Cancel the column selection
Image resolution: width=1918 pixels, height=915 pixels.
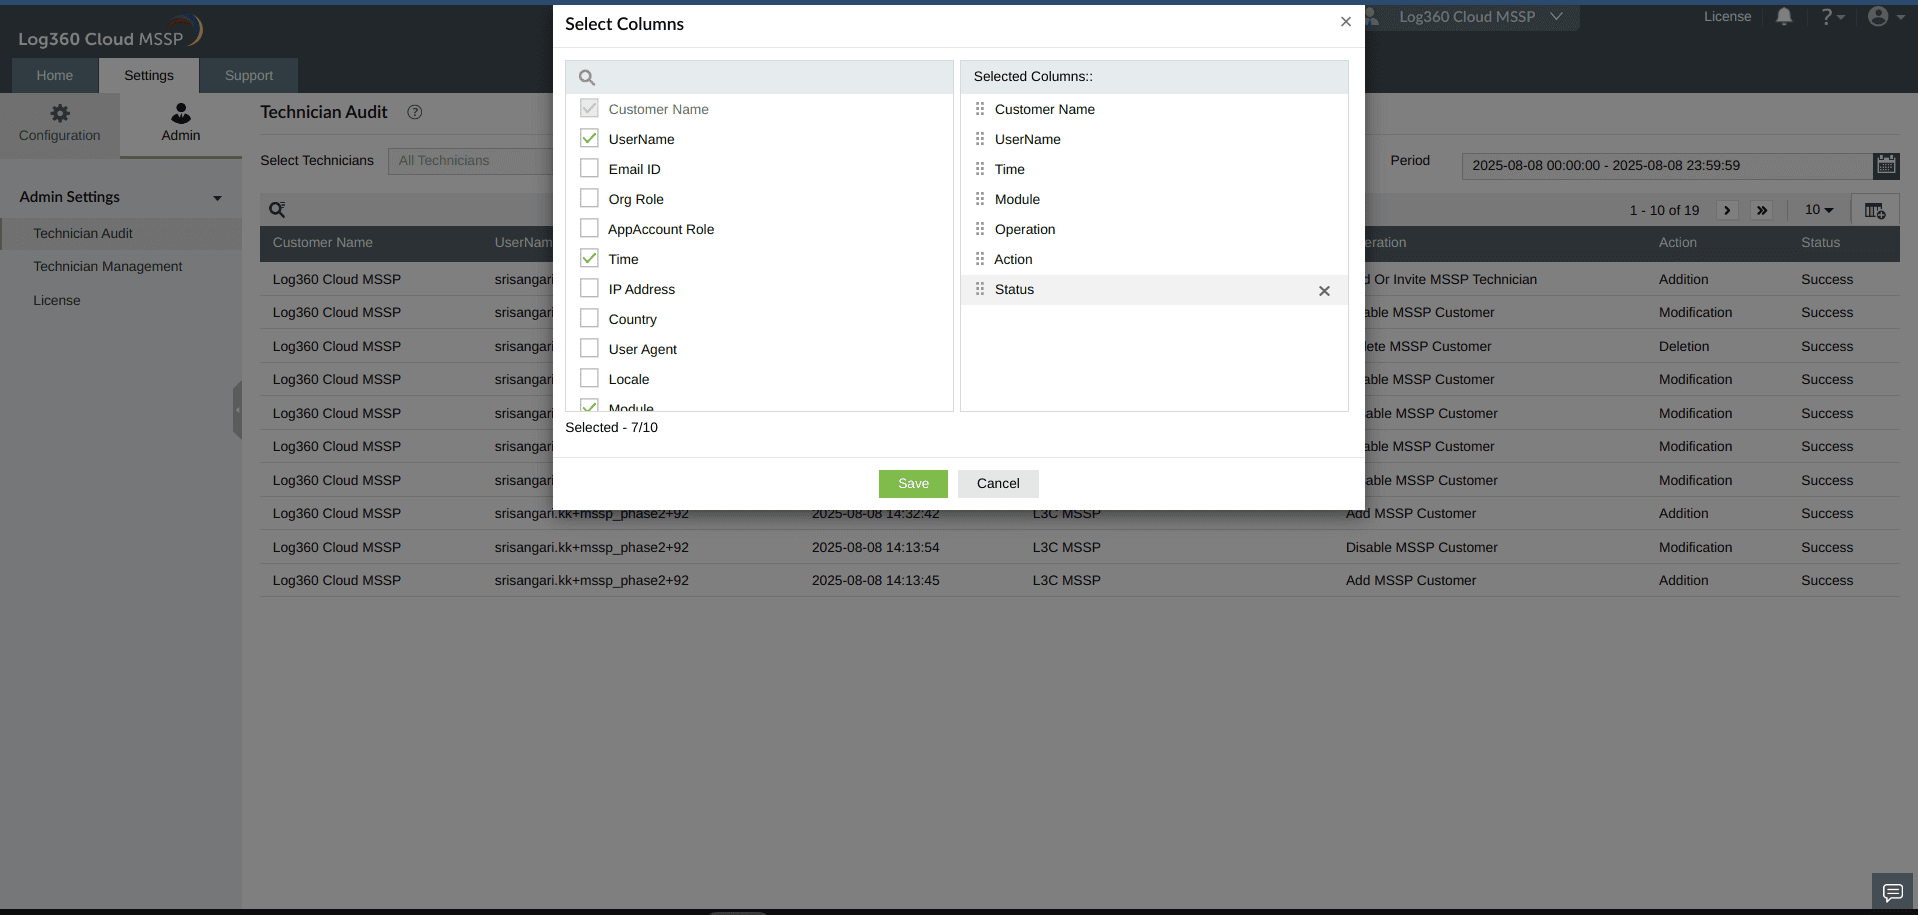pyautogui.click(x=998, y=484)
